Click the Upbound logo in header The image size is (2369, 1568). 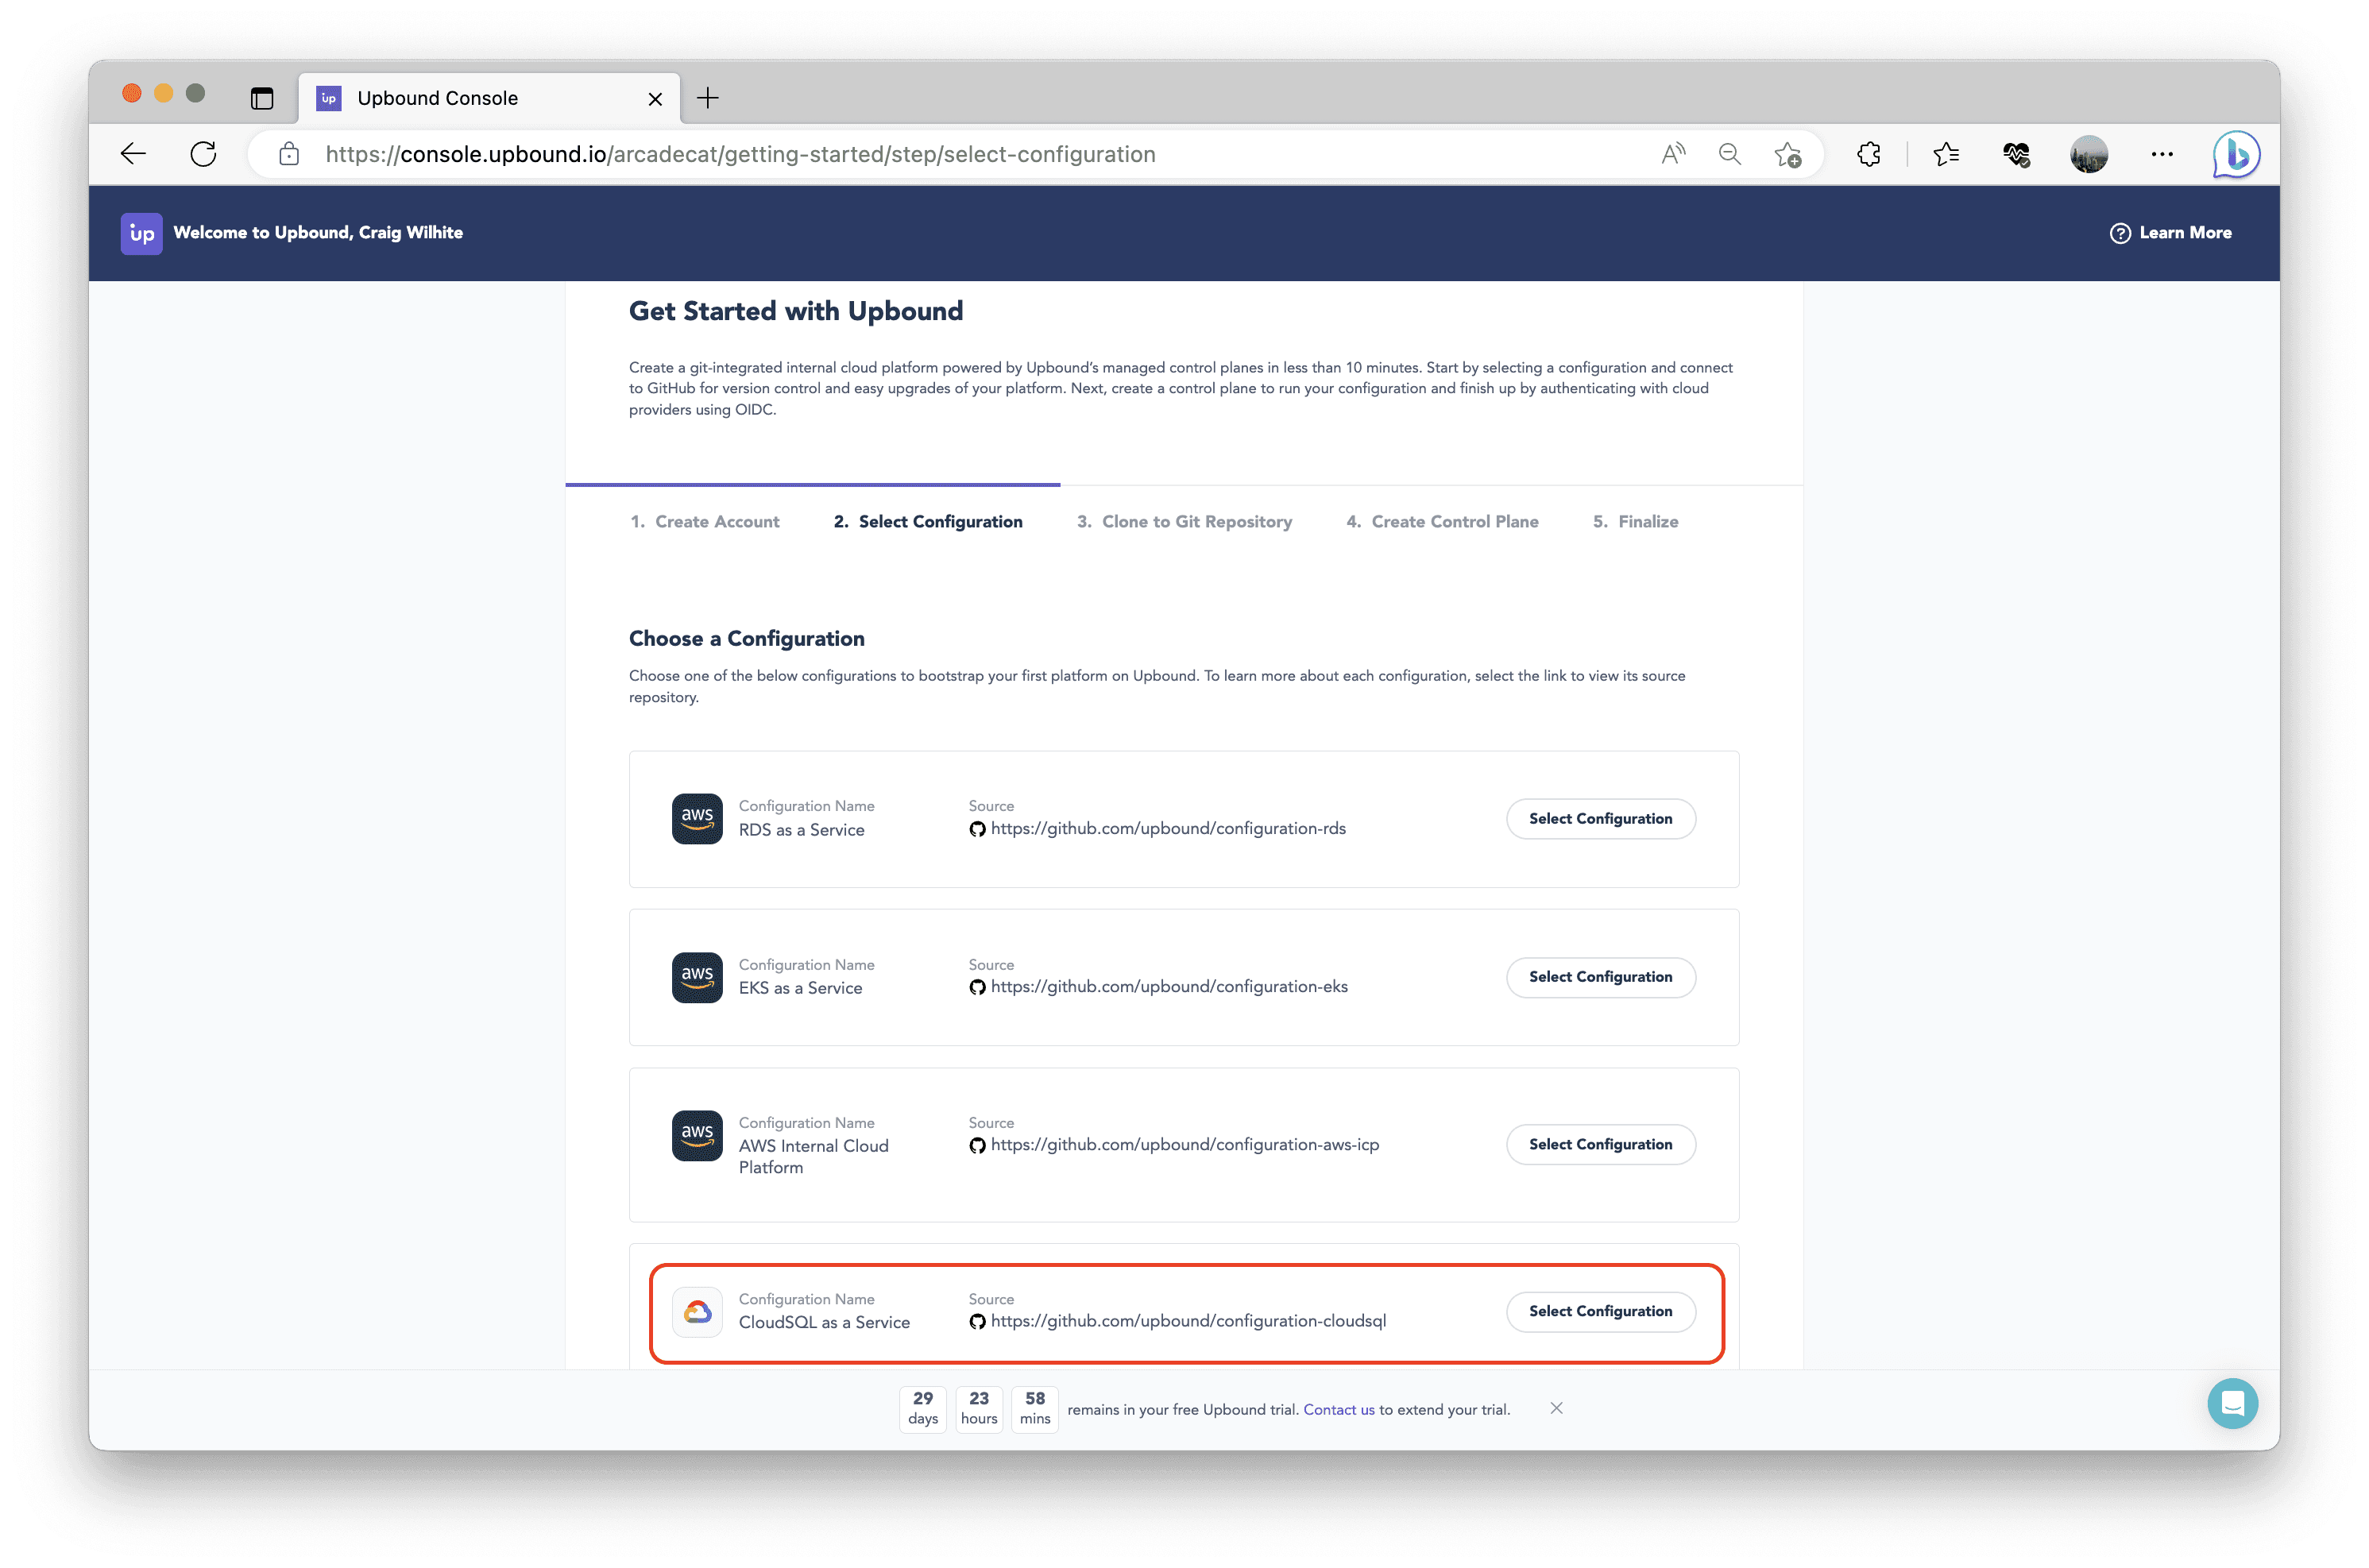(141, 233)
